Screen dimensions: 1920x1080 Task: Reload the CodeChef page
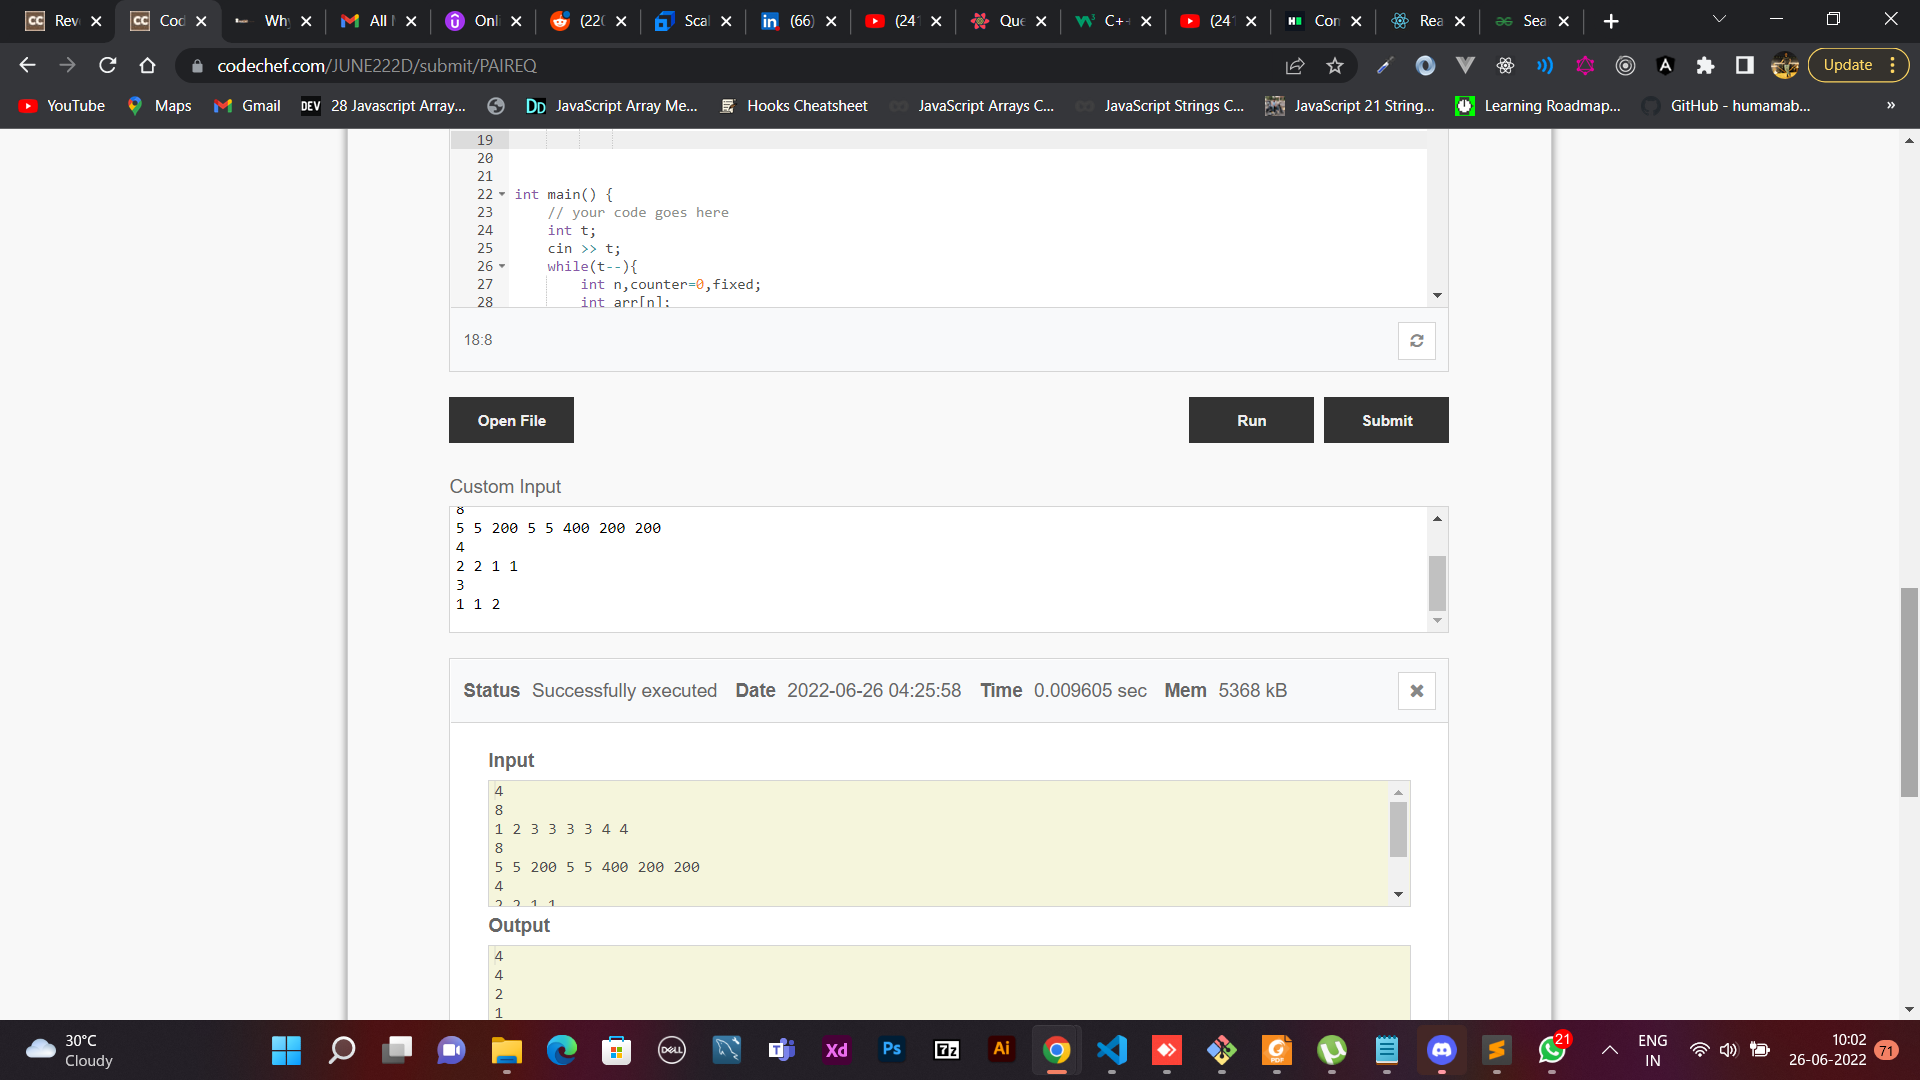click(108, 66)
